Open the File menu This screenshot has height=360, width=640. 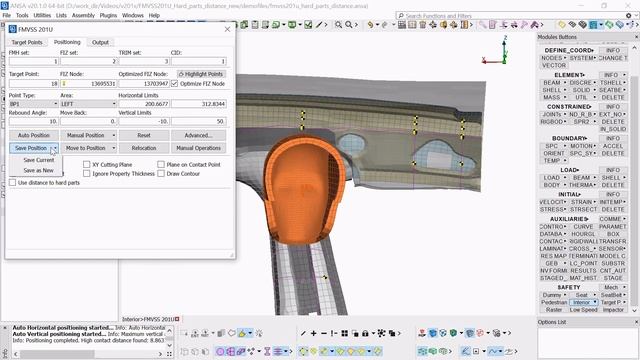point(7,16)
